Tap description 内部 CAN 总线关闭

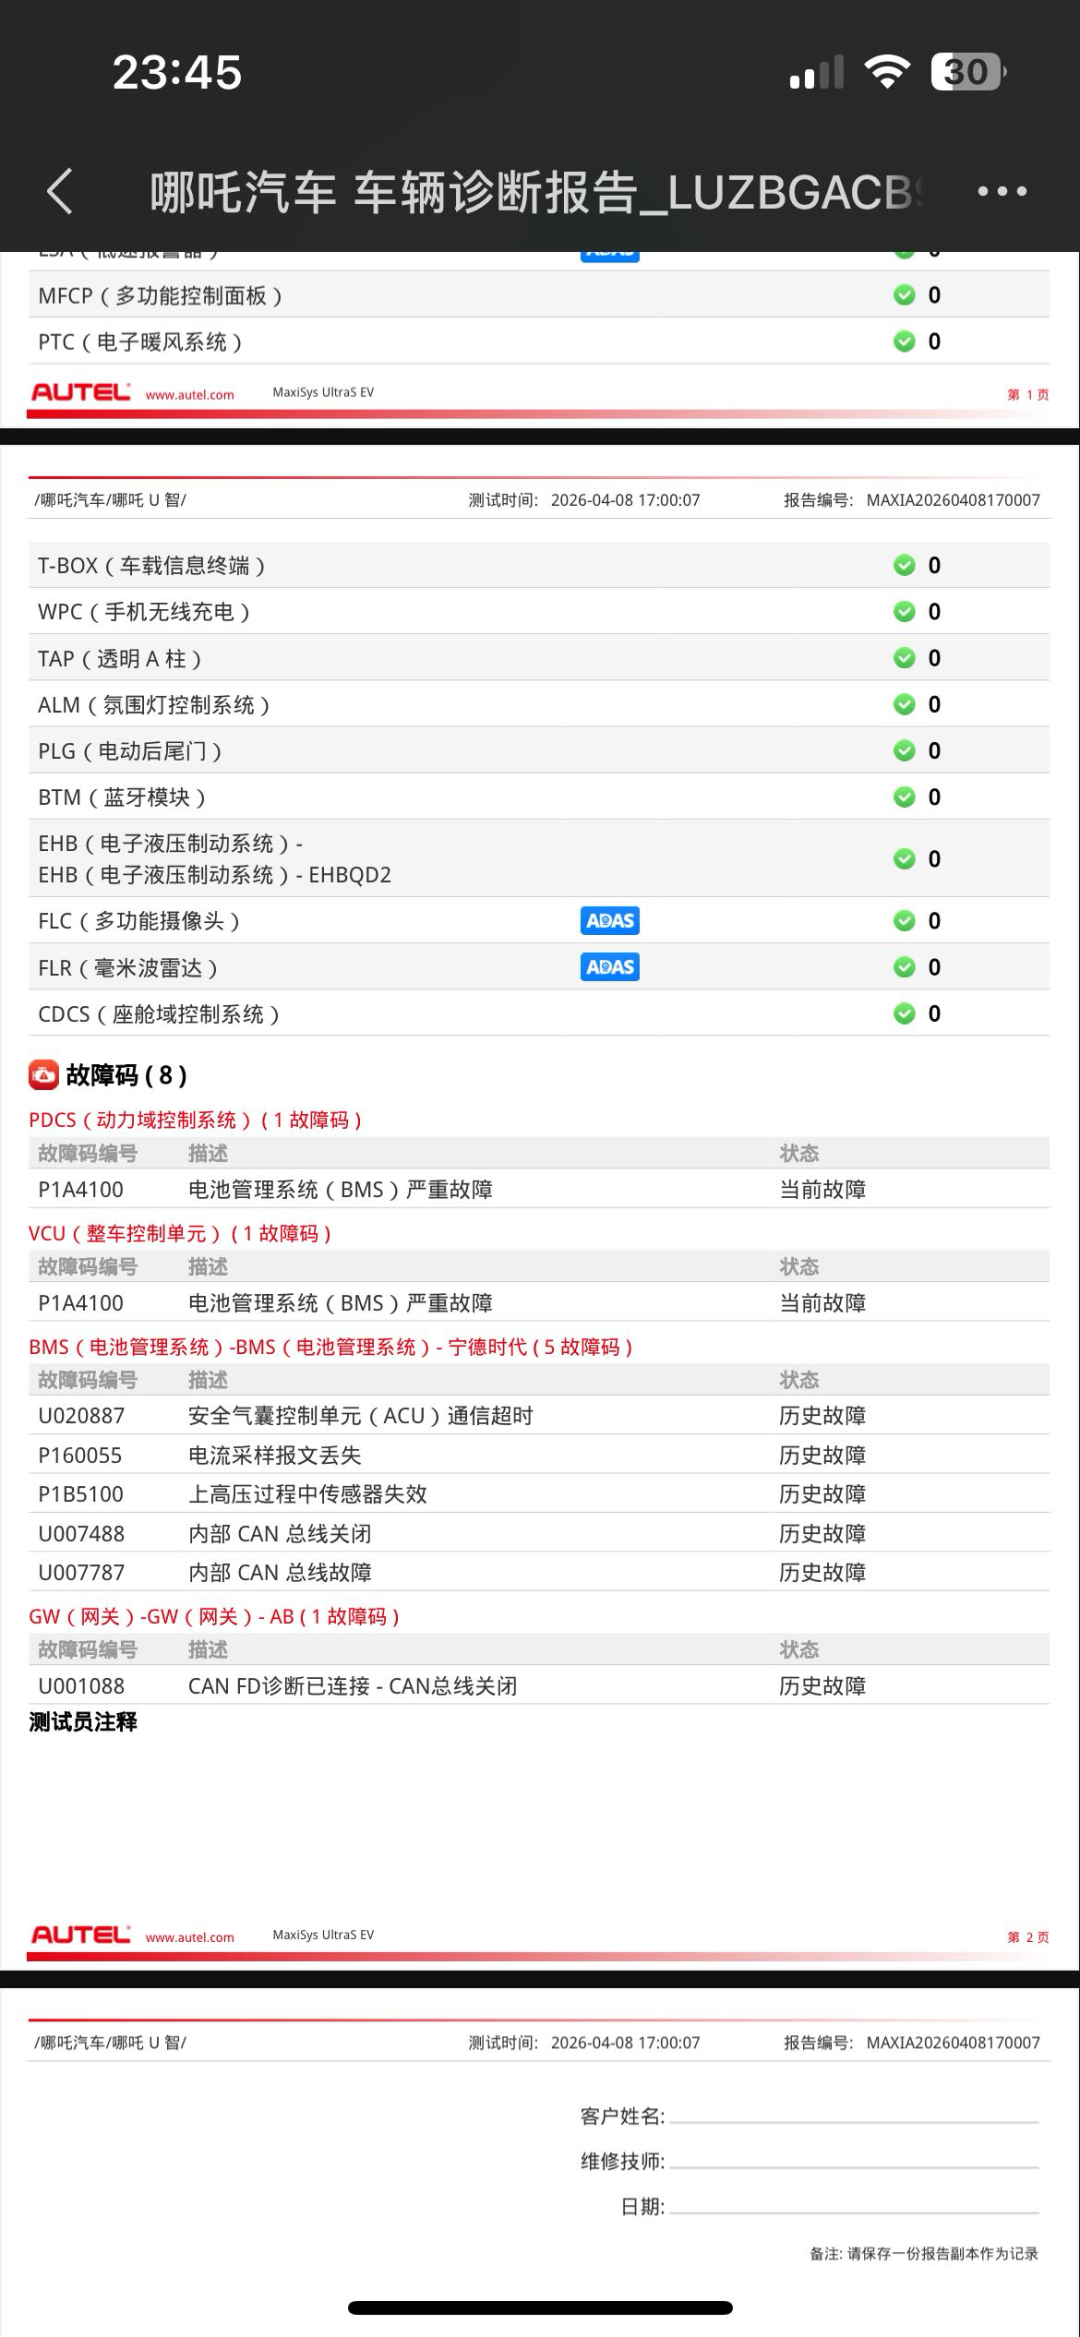point(280,1534)
